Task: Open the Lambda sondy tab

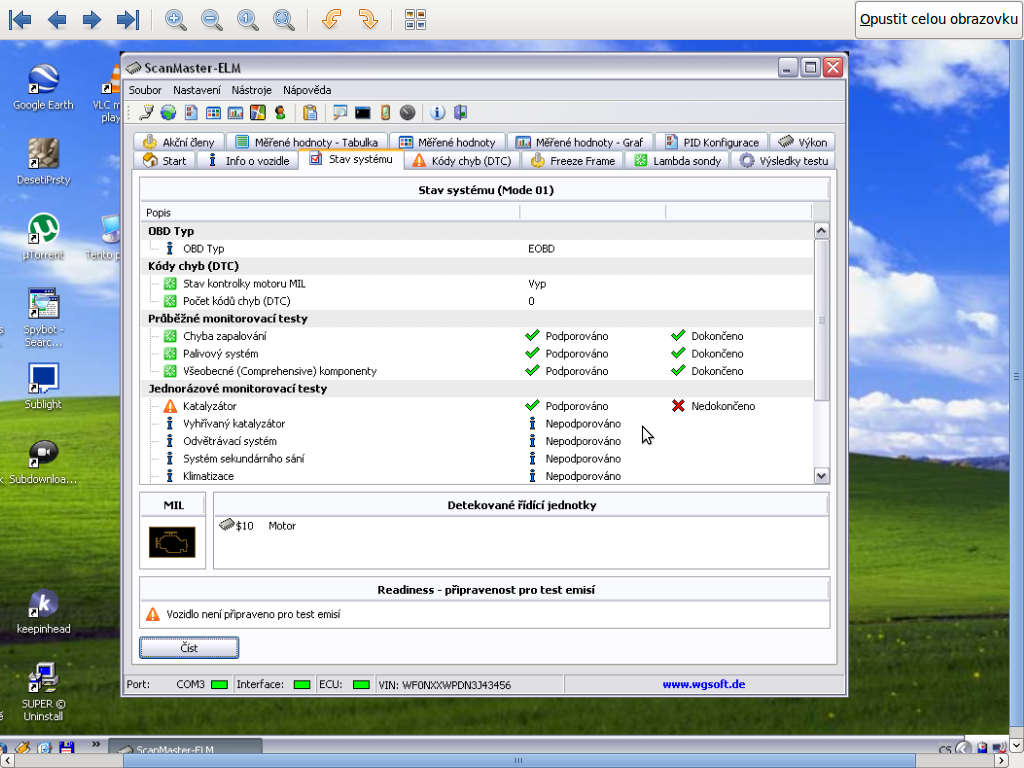Action: tap(678, 160)
